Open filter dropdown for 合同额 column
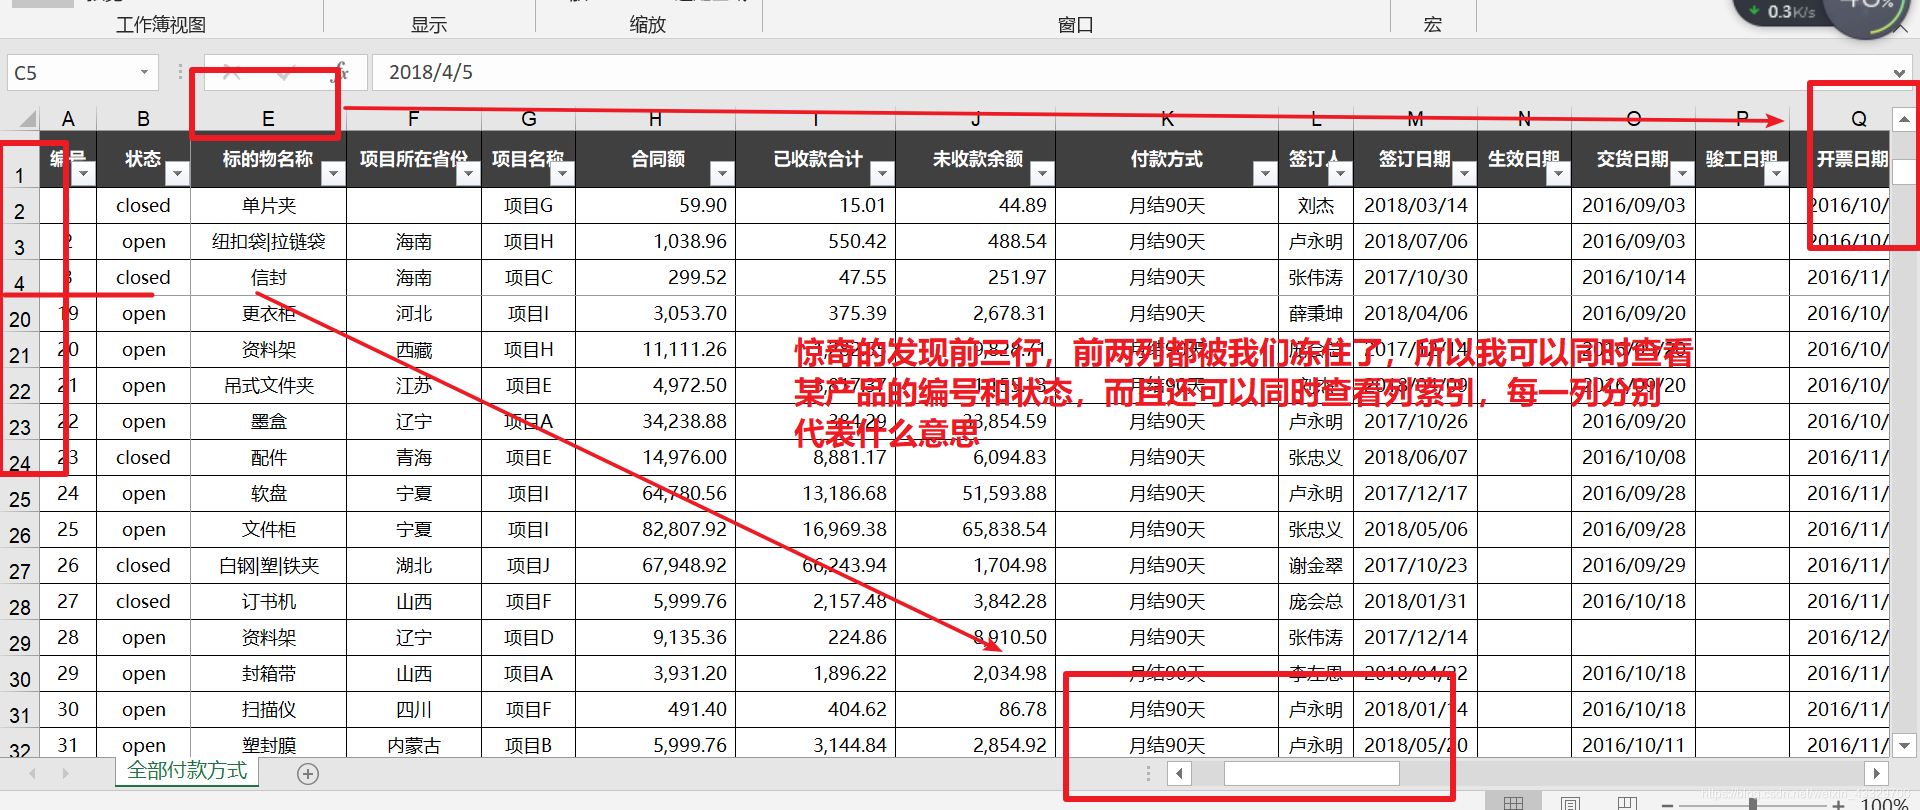Screen dimensions: 1920x810 click(x=722, y=173)
